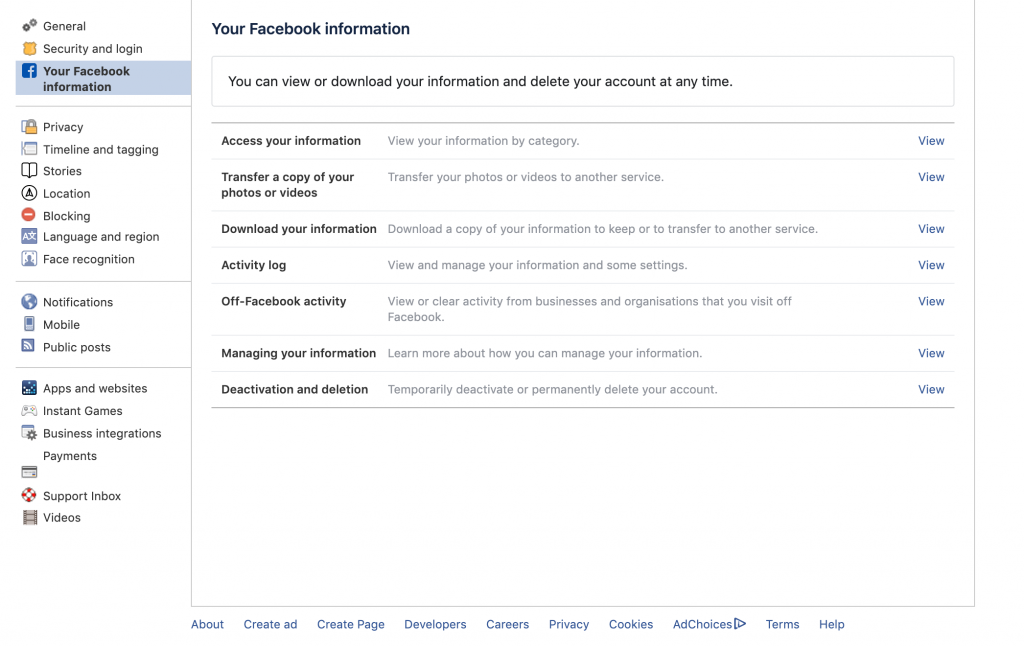Click the AdChoices triangle icon in footer
Viewport: 1024px width, 647px height.
740,624
